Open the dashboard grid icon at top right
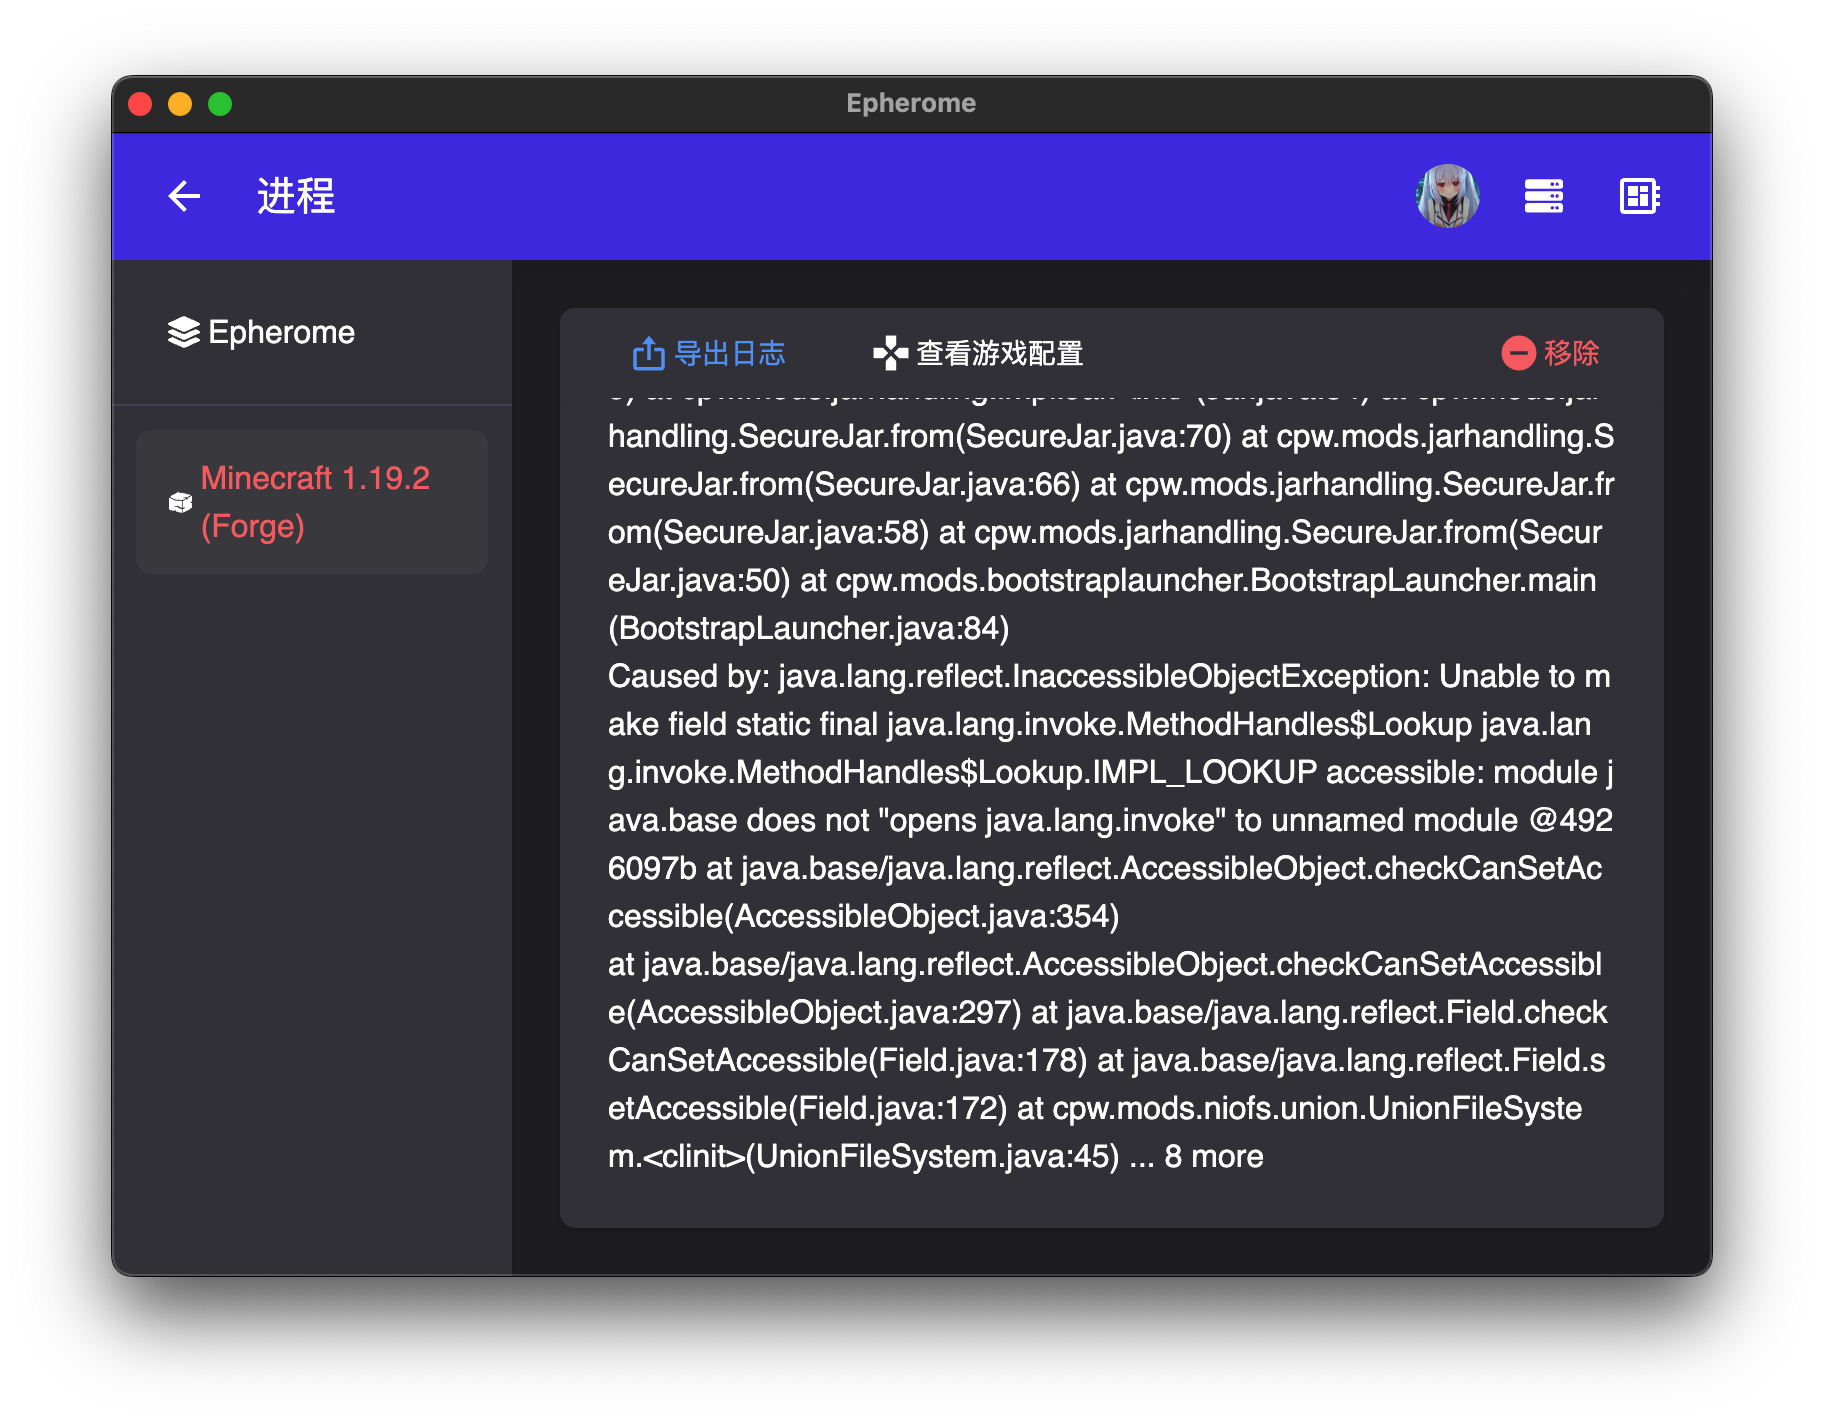Viewport: 1824px width, 1424px height. tap(1640, 196)
